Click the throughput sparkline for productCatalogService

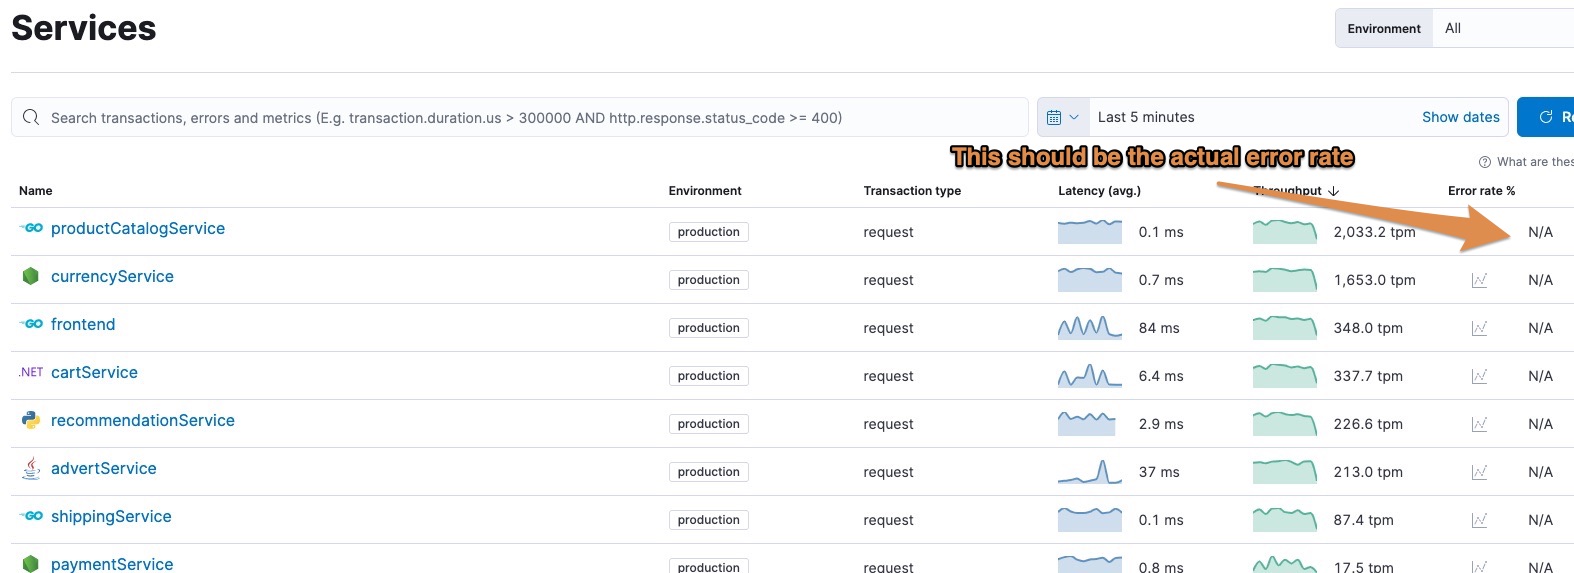click(x=1285, y=232)
